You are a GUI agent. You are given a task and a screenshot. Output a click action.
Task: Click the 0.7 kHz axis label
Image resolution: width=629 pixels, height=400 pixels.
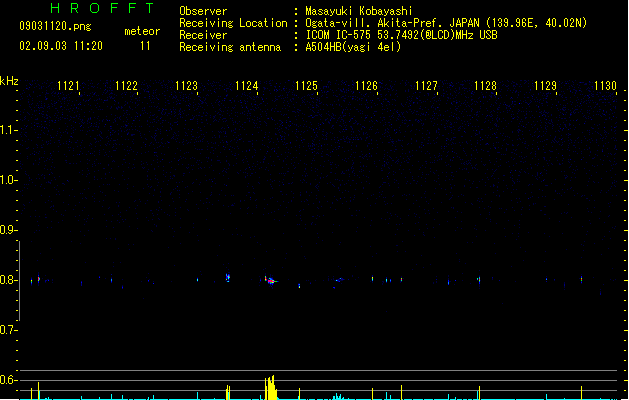tap(8, 330)
